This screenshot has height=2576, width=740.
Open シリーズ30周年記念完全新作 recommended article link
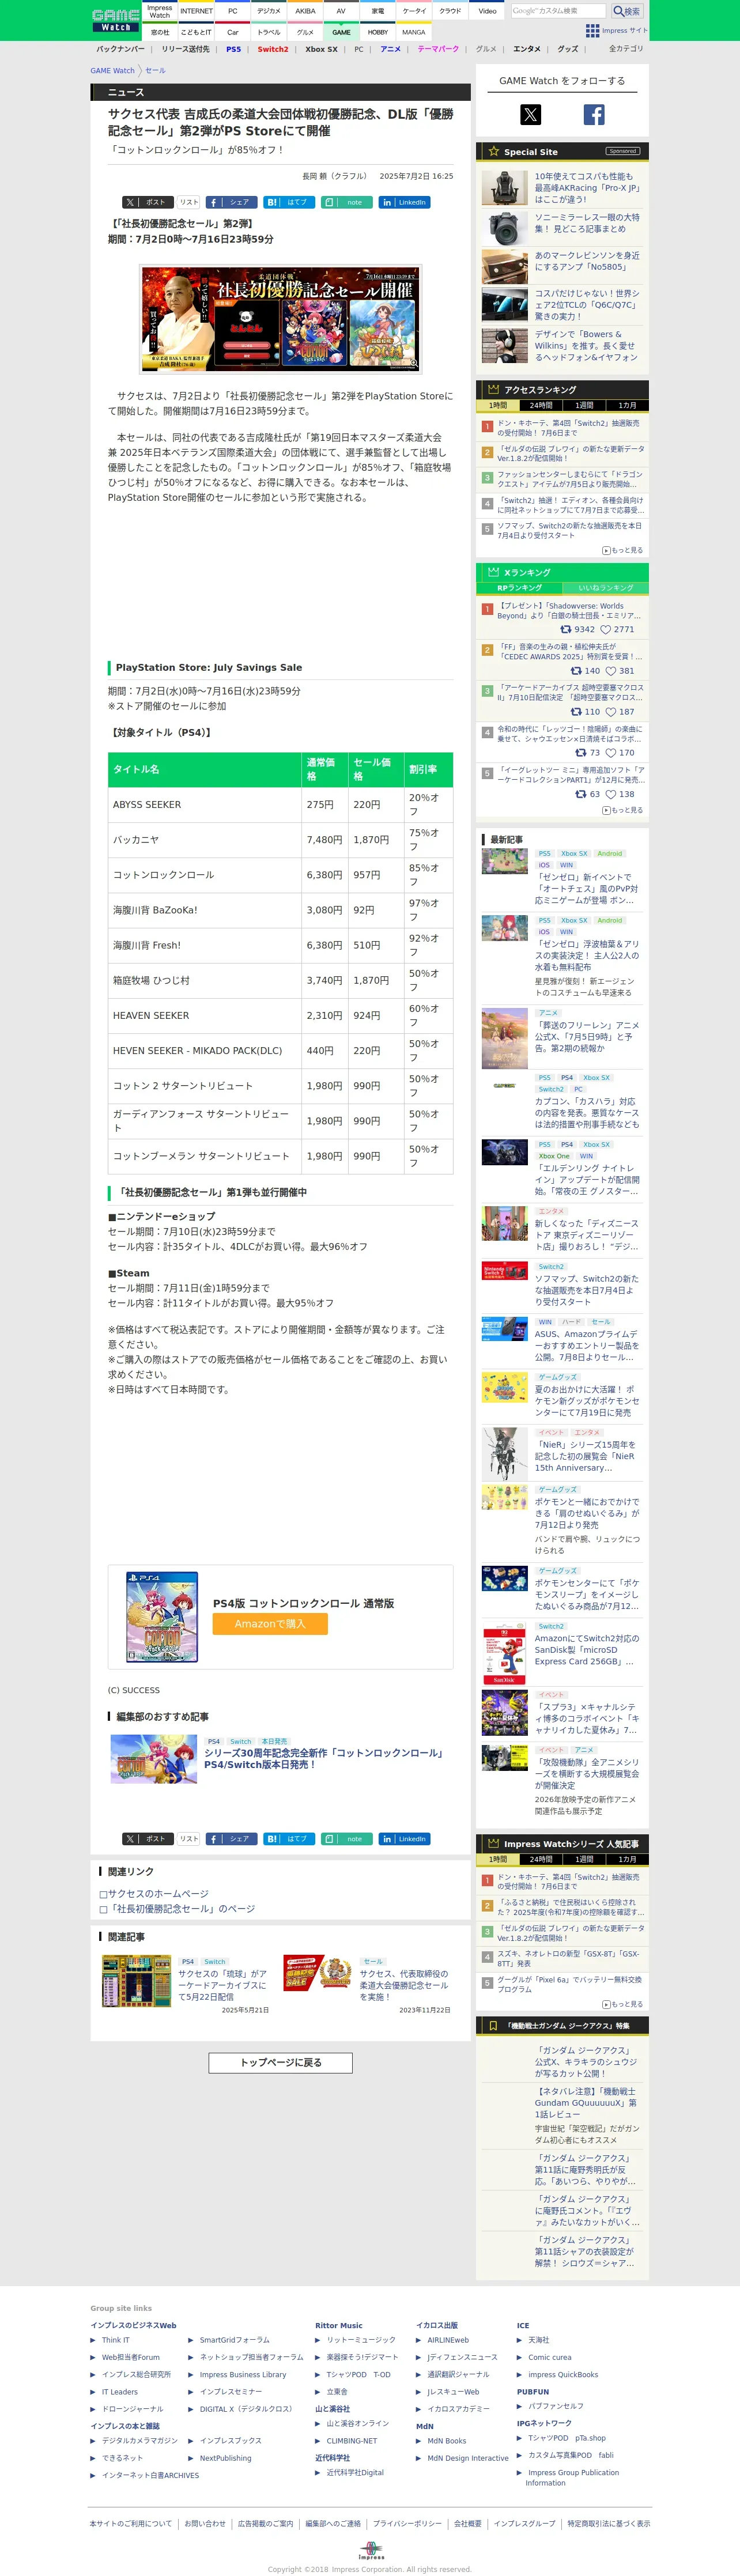pyautogui.click(x=324, y=1759)
